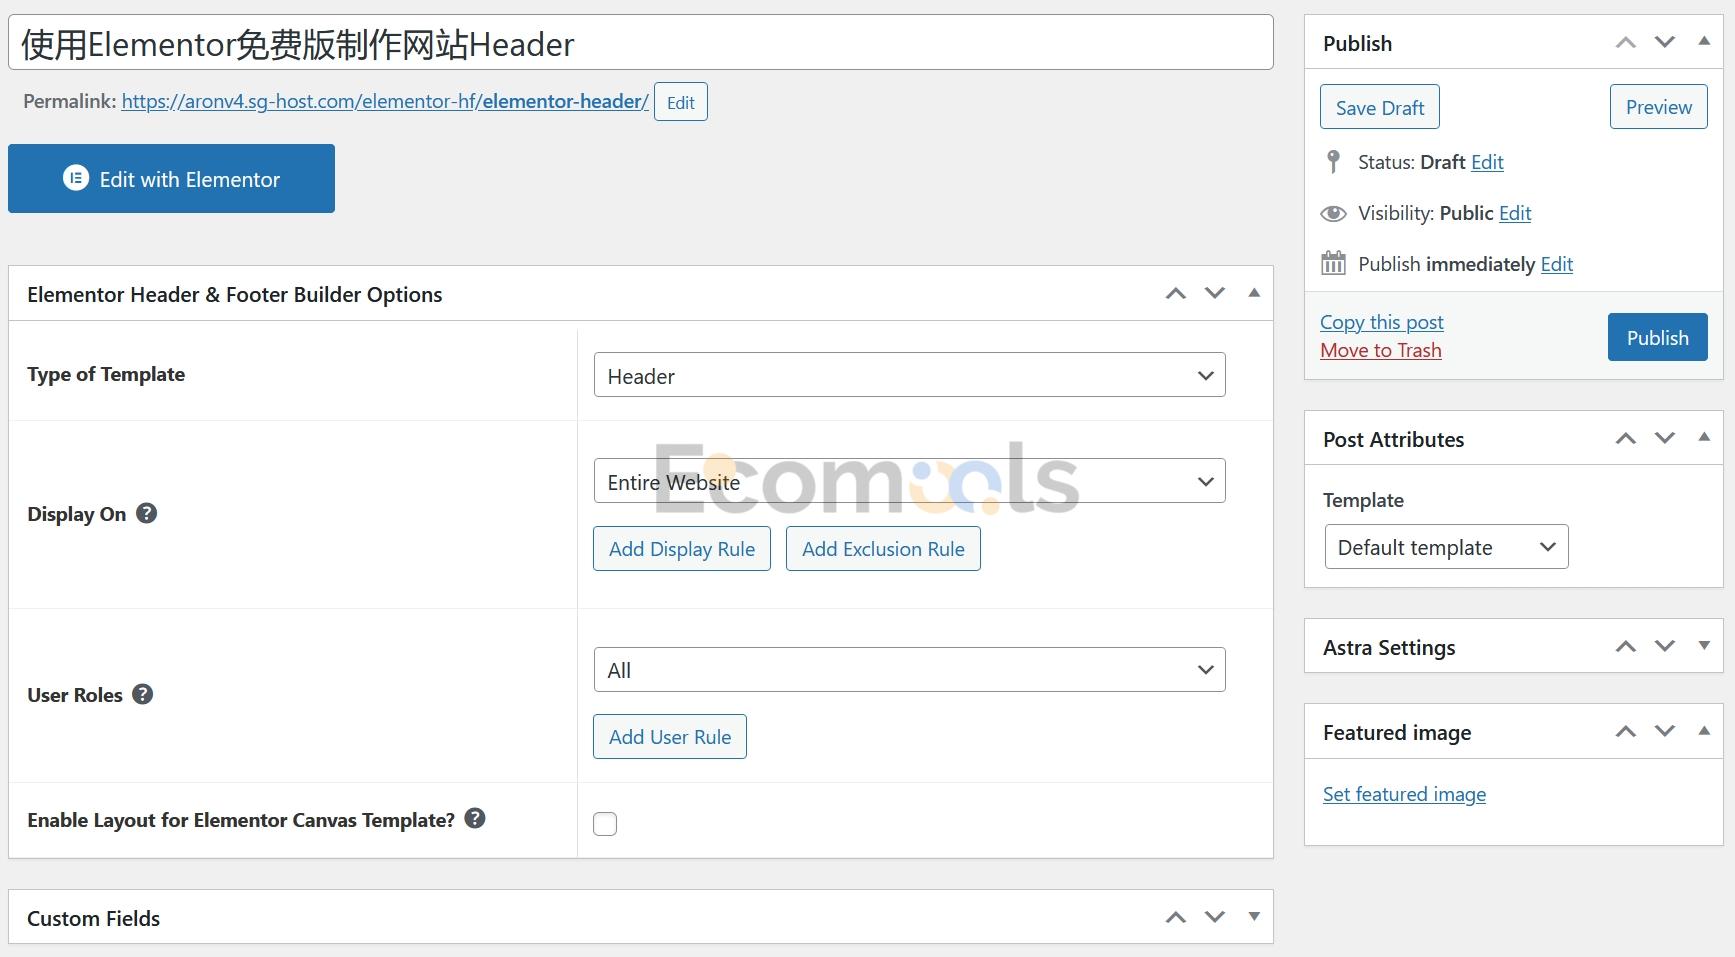Collapse the Publish panel
The width and height of the screenshot is (1735, 957).
point(1704,42)
